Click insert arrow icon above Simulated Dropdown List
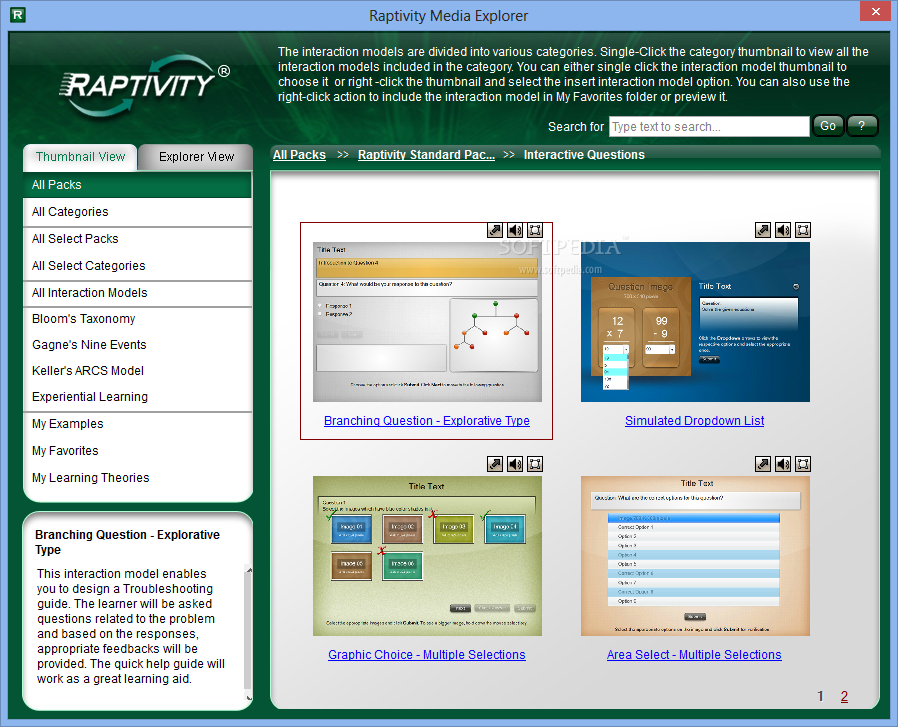Viewport: 898px width, 727px height. point(763,230)
